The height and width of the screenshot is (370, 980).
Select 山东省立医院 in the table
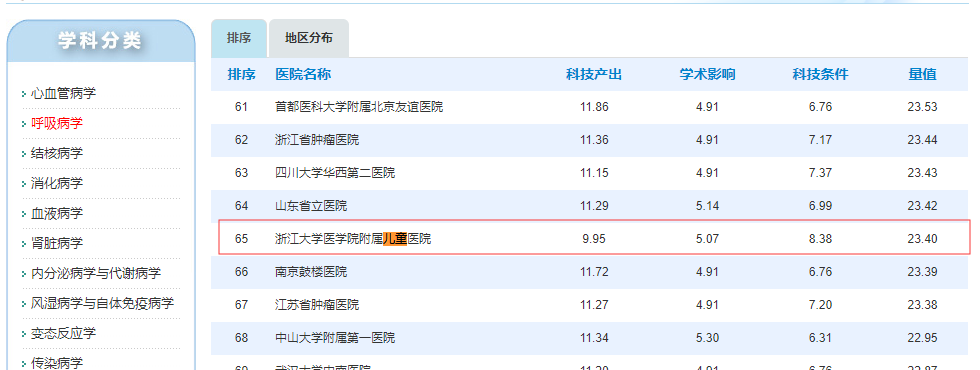(x=311, y=206)
